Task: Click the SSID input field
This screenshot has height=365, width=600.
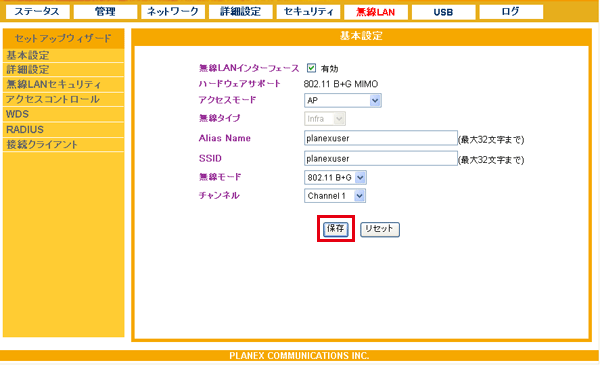Action: 381,158
